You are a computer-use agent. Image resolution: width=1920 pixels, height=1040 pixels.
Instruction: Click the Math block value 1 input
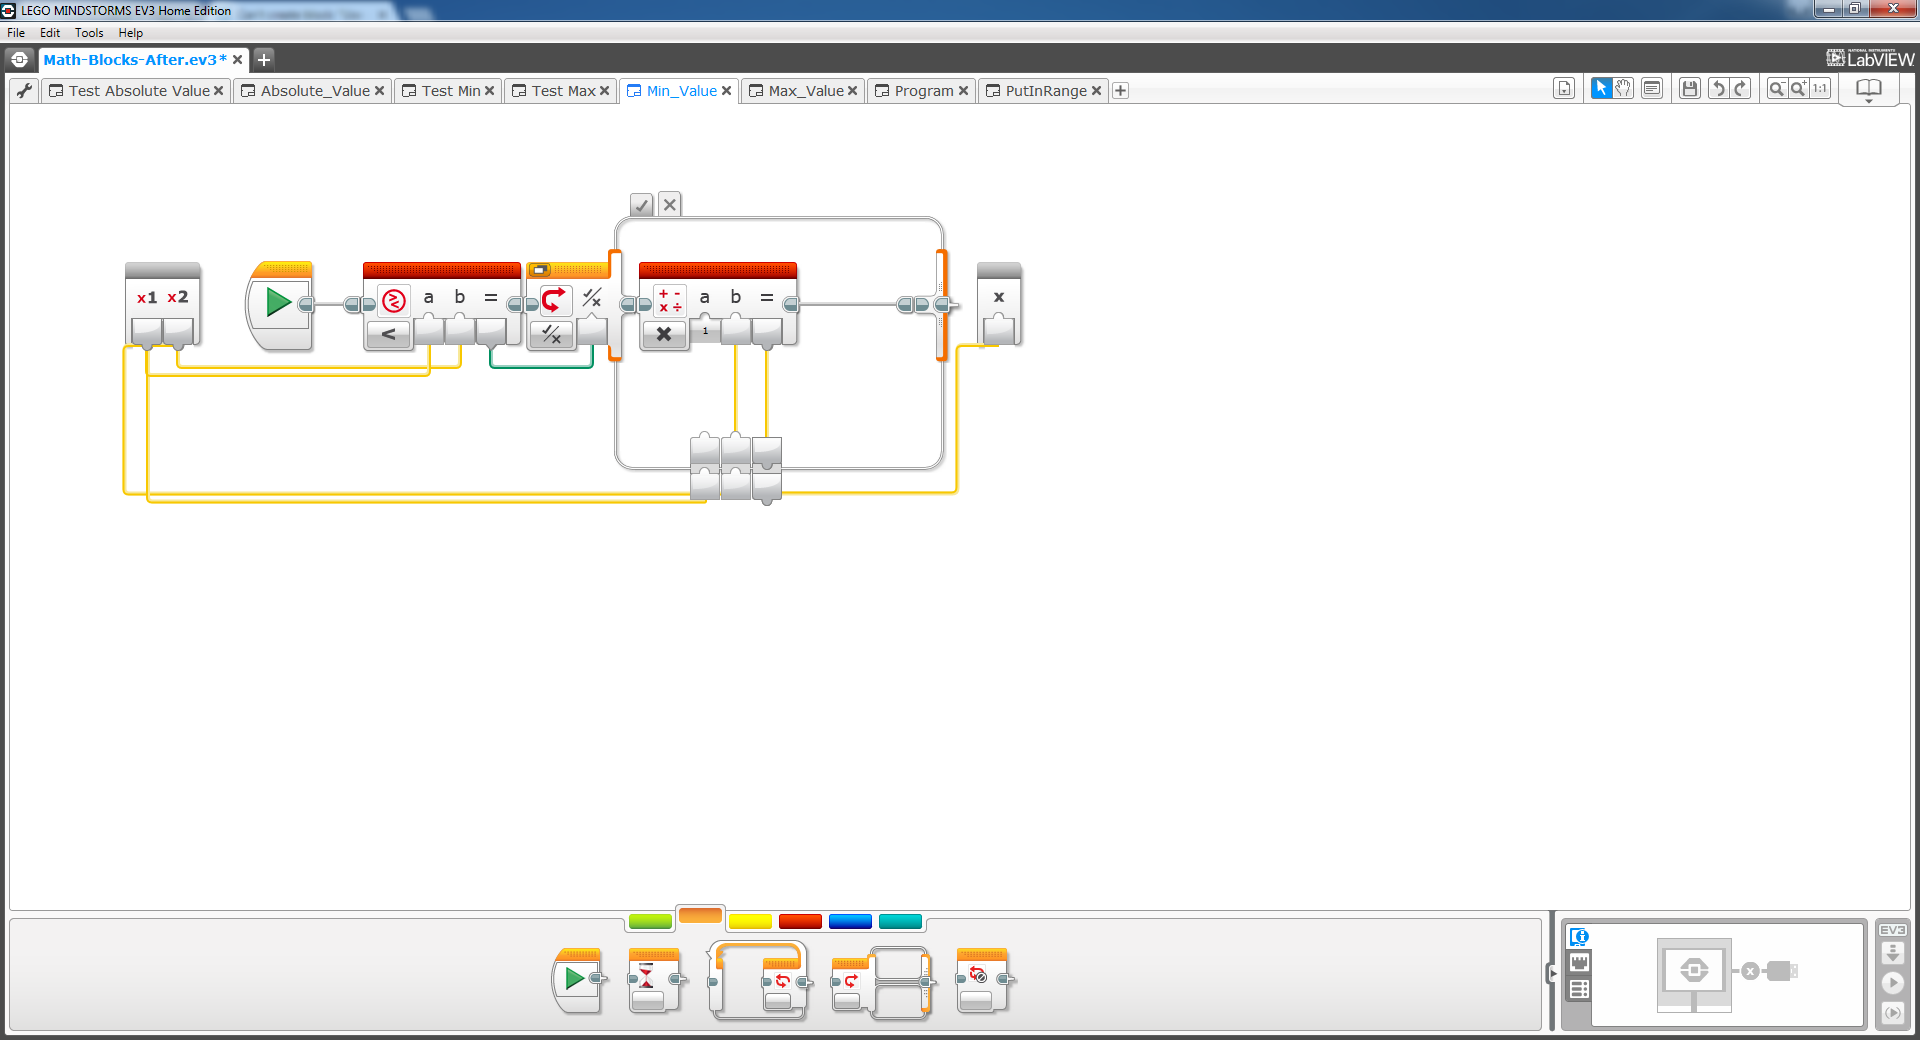705,331
